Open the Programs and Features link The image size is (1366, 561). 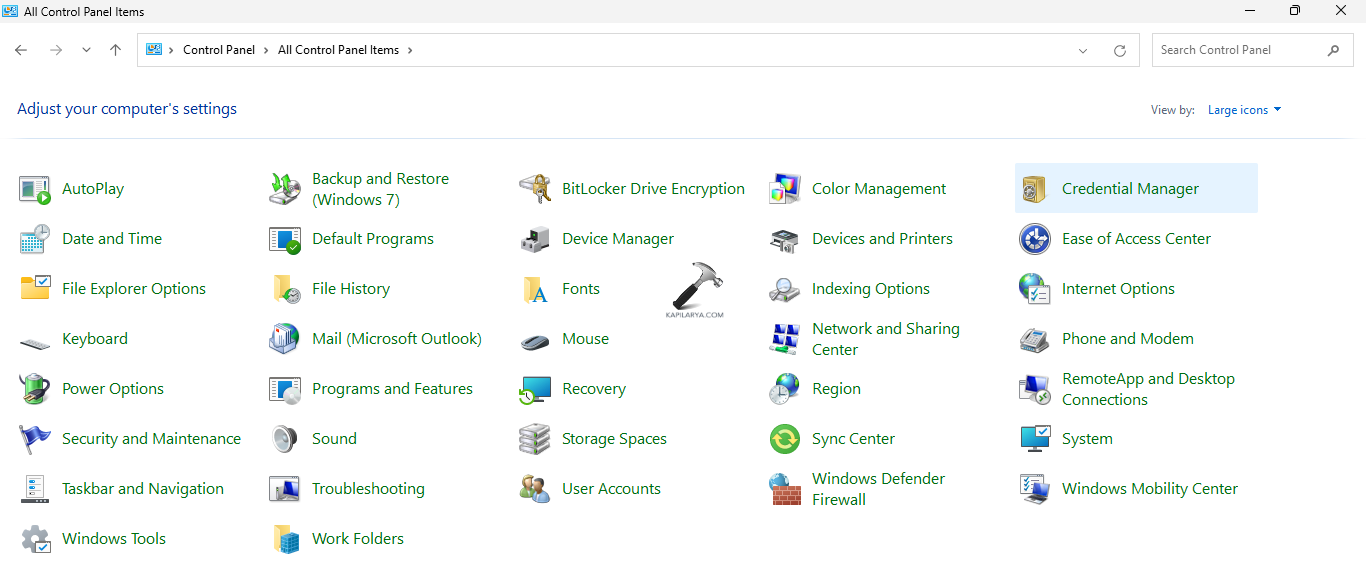tap(392, 389)
